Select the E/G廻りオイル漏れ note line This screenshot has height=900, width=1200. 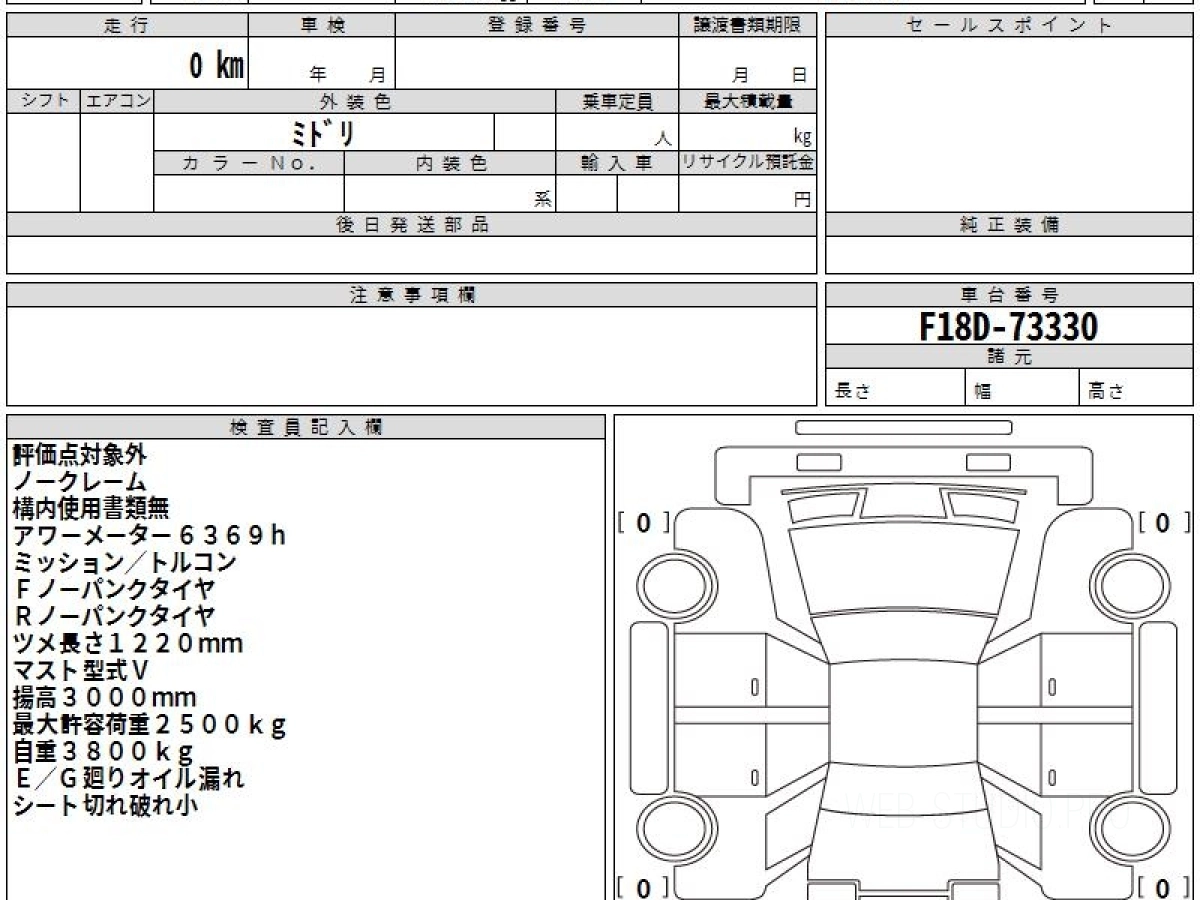pyautogui.click(x=128, y=778)
